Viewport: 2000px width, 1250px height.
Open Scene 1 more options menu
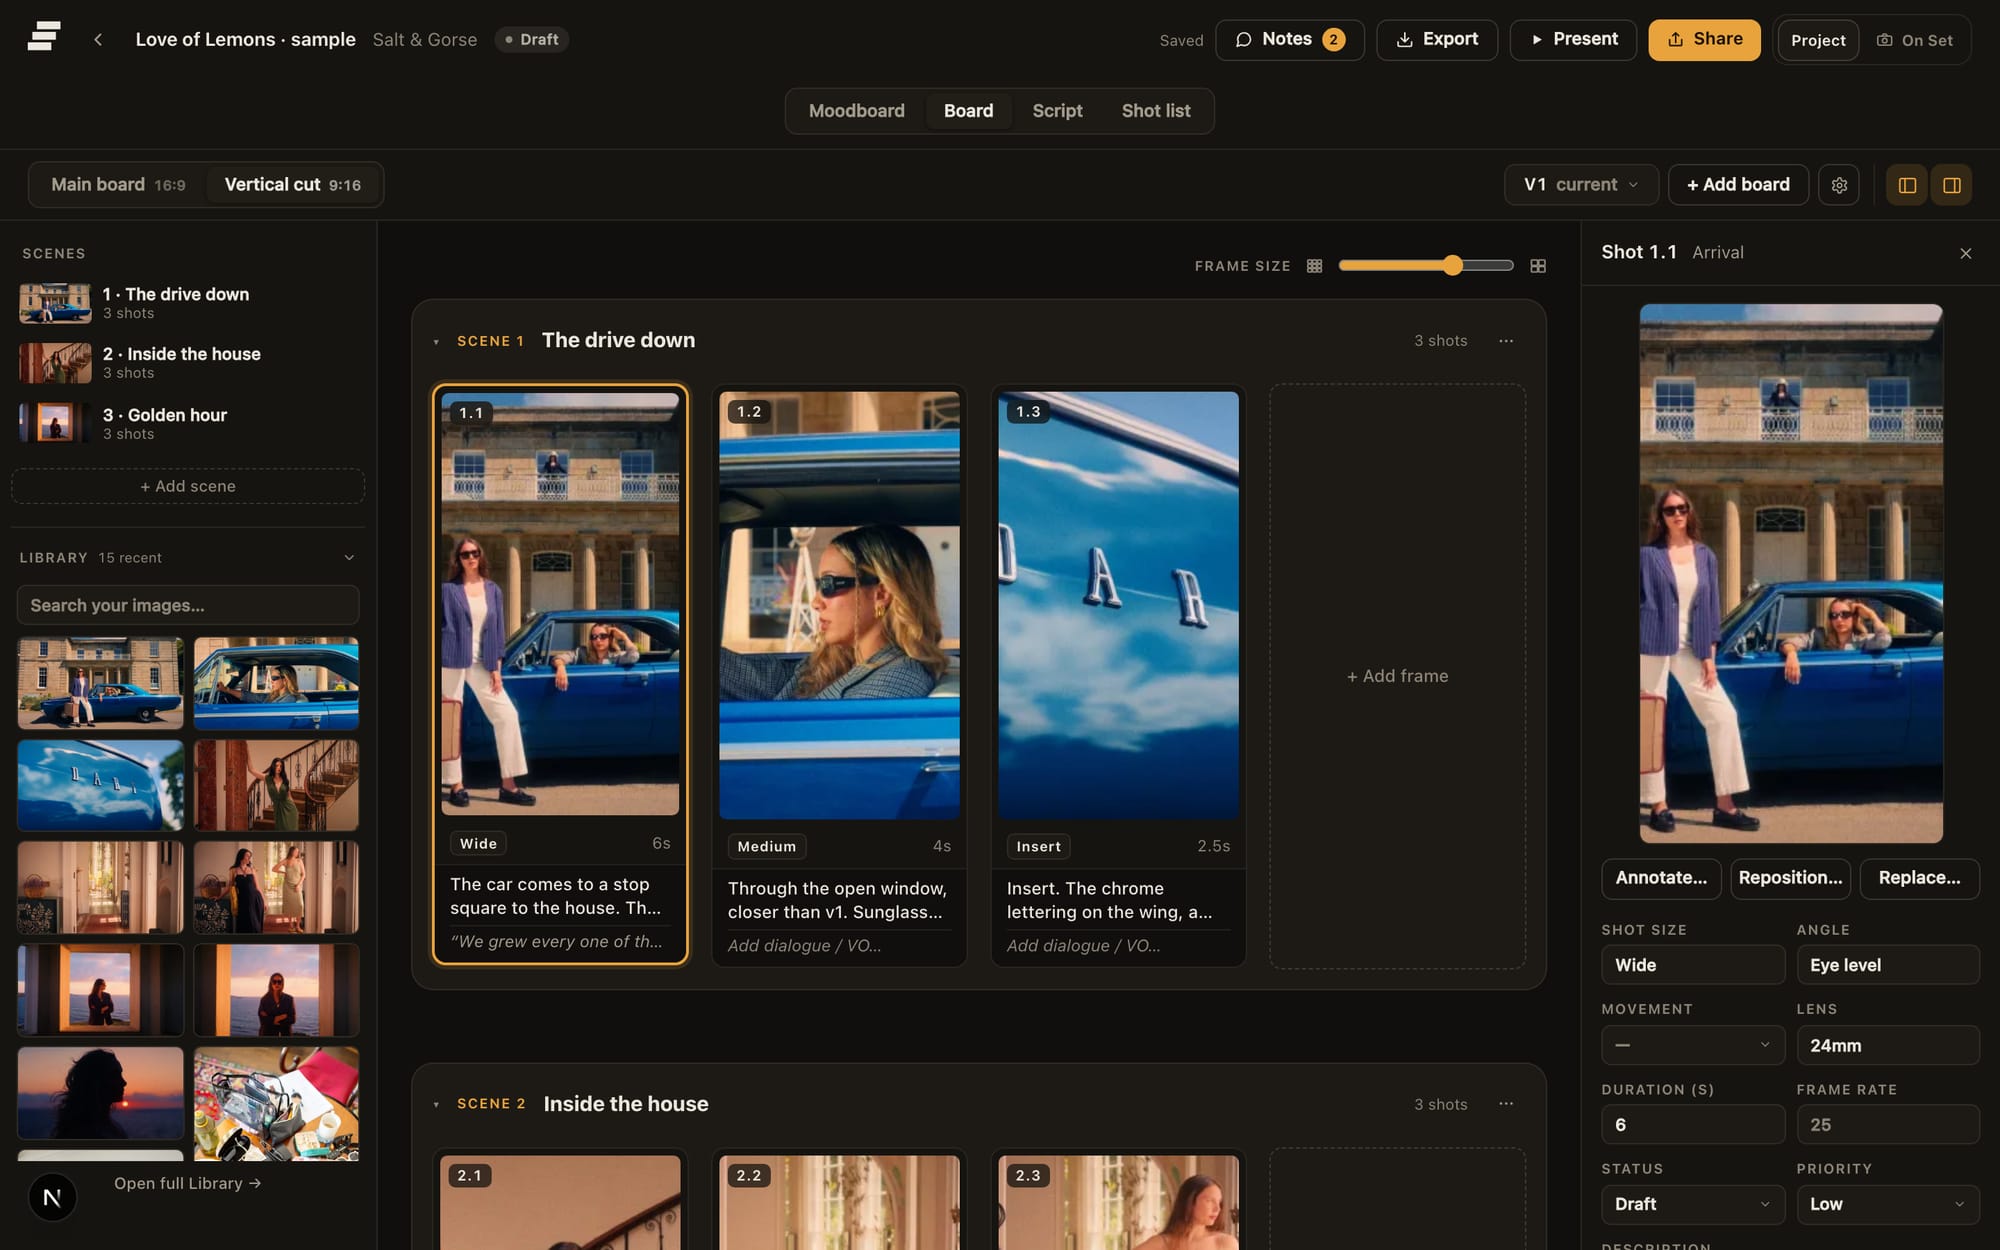(1506, 341)
